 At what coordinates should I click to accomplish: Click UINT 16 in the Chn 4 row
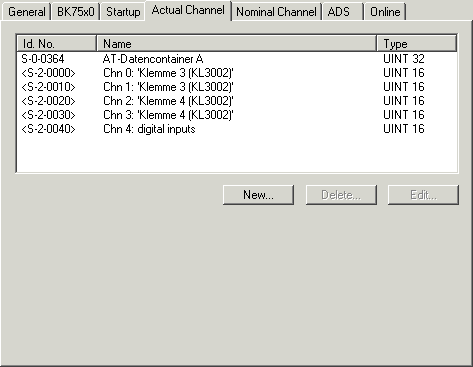(404, 129)
